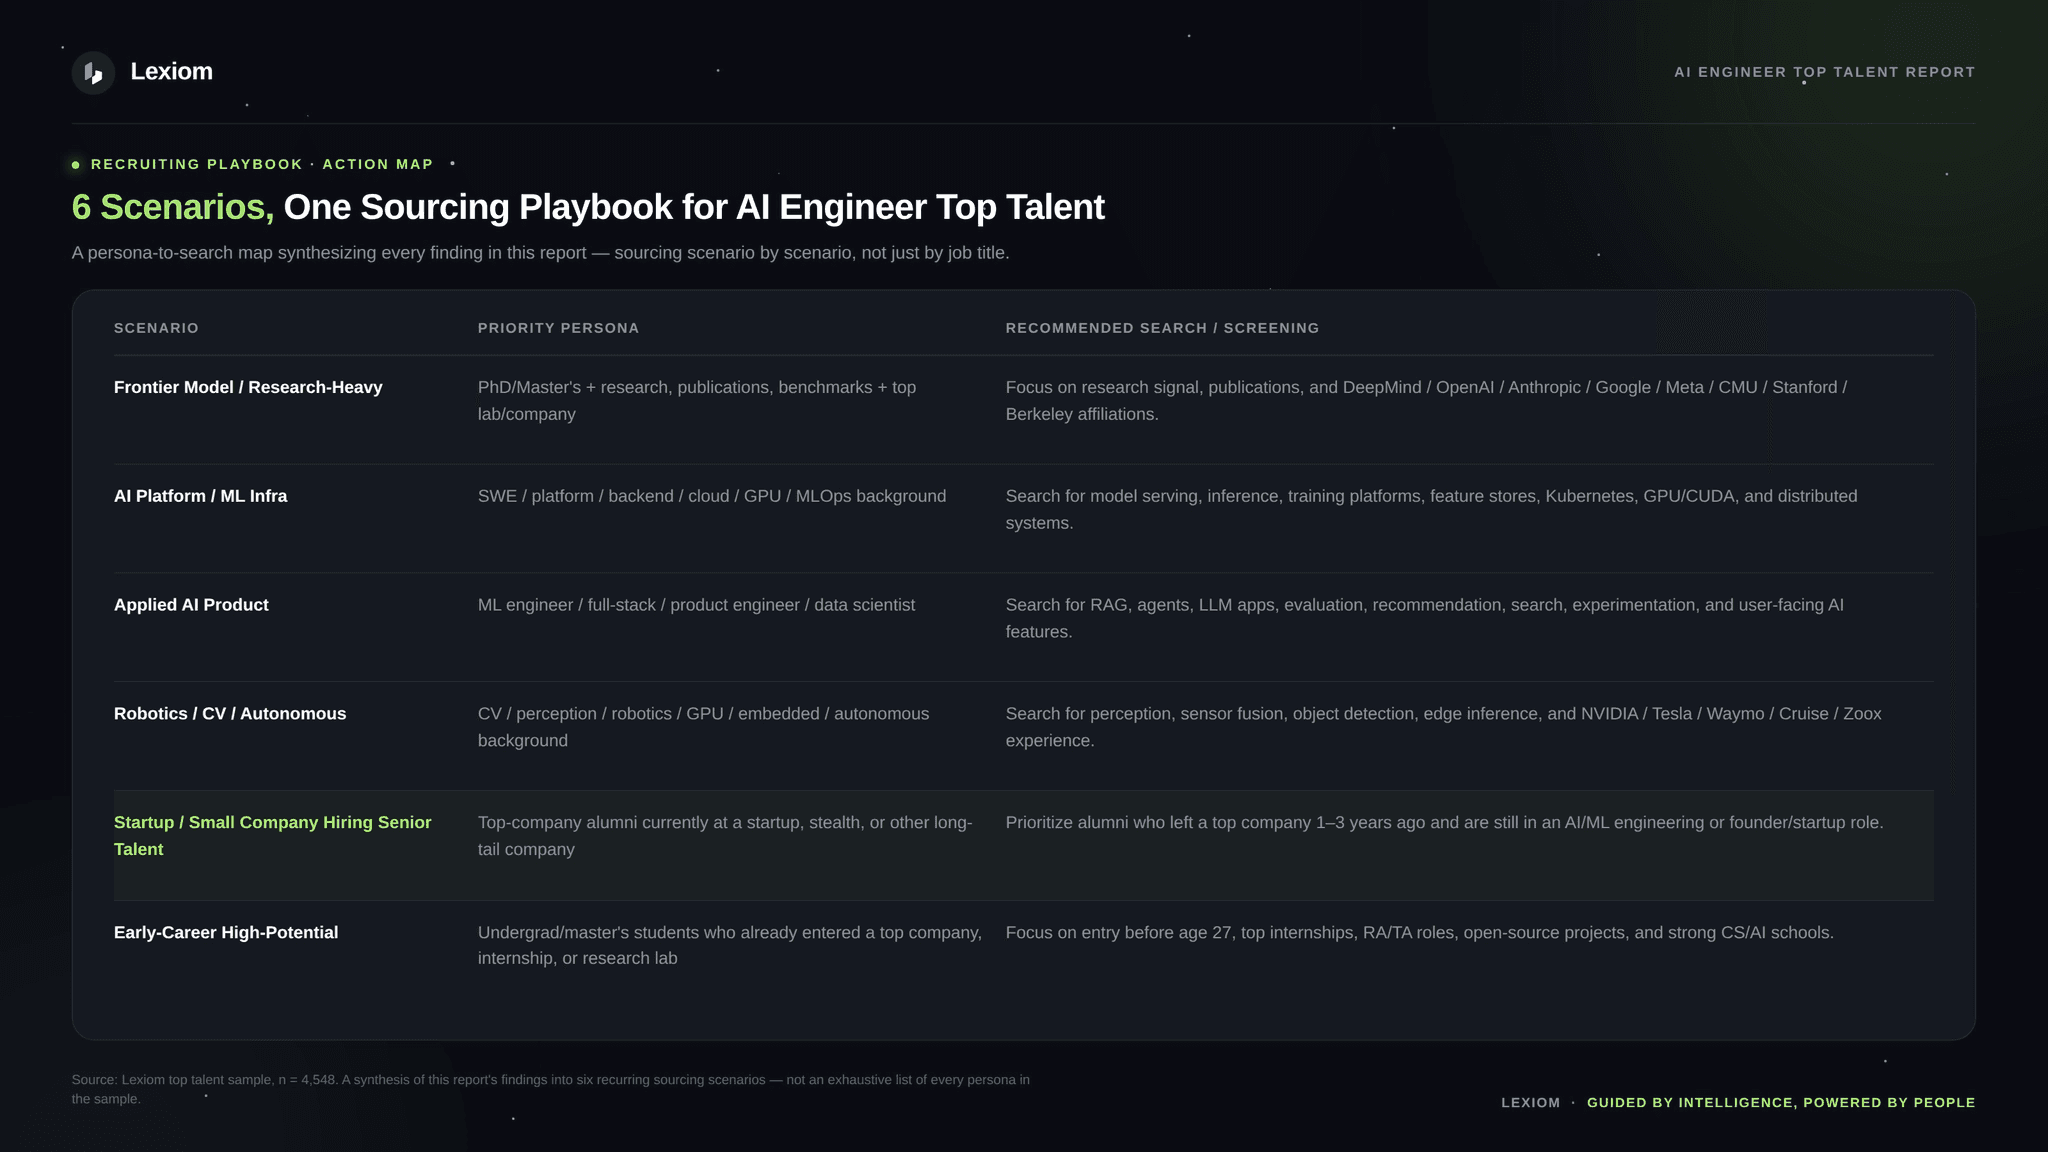The width and height of the screenshot is (2048, 1152).
Task: Select the 'Applied AI Product' scenario cell
Action: 191,605
